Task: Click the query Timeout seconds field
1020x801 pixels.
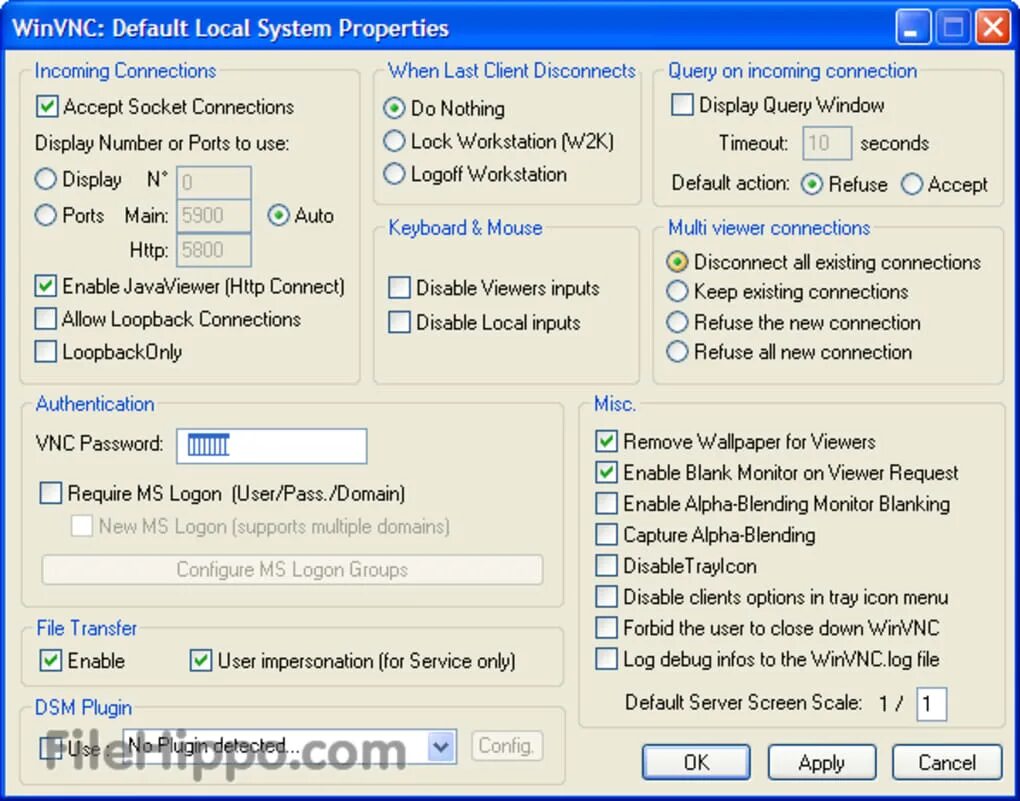Action: [x=827, y=143]
